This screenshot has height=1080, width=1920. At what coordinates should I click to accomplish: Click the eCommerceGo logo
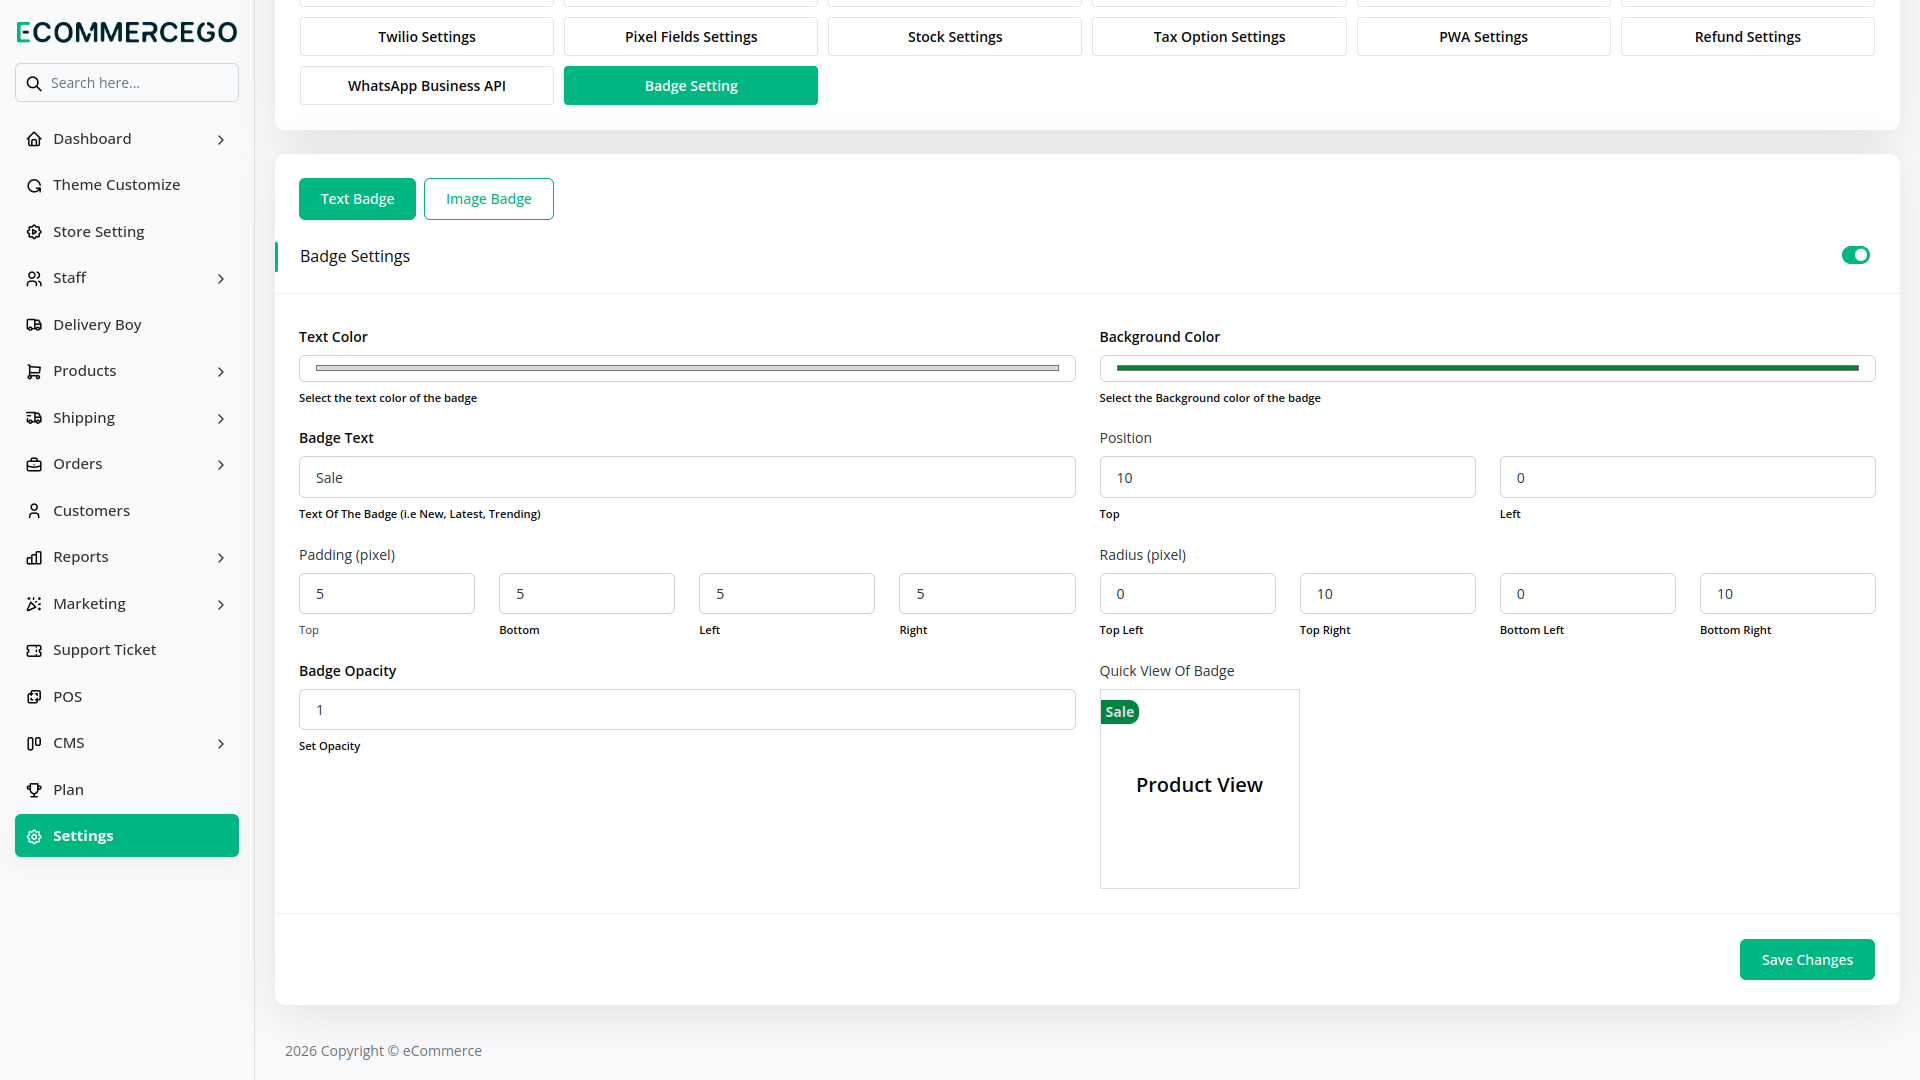[x=127, y=32]
